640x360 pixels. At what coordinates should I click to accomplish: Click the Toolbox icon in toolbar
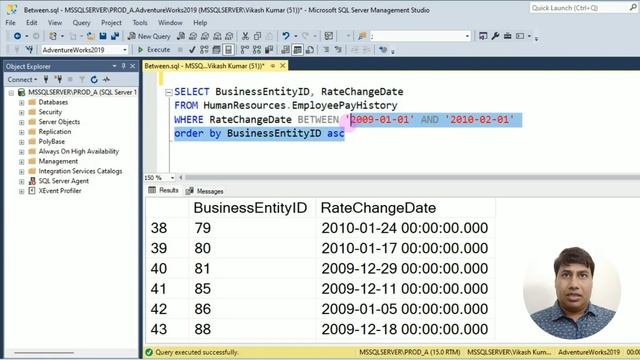point(507,36)
